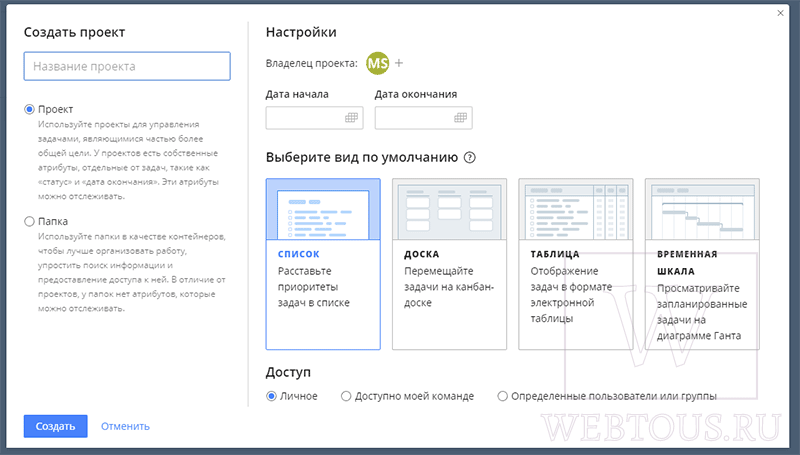
Task: Select the Папка radio button
Action: point(30,221)
